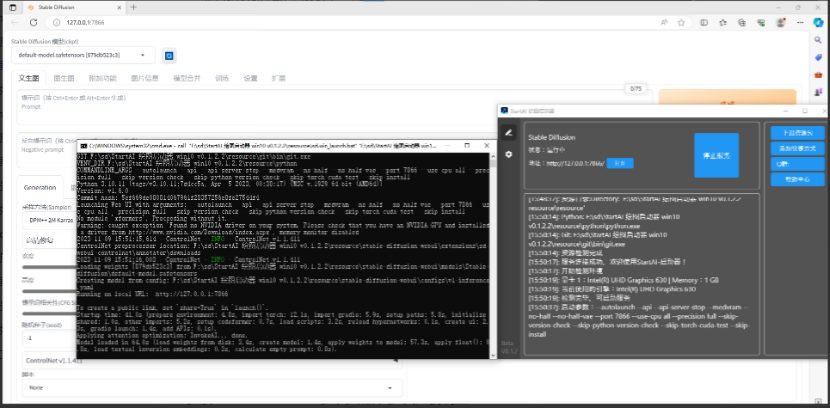This screenshot has height=408, width=830.
Task: Click the 帮助中心 button in StartAI
Action: pyautogui.click(x=797, y=180)
